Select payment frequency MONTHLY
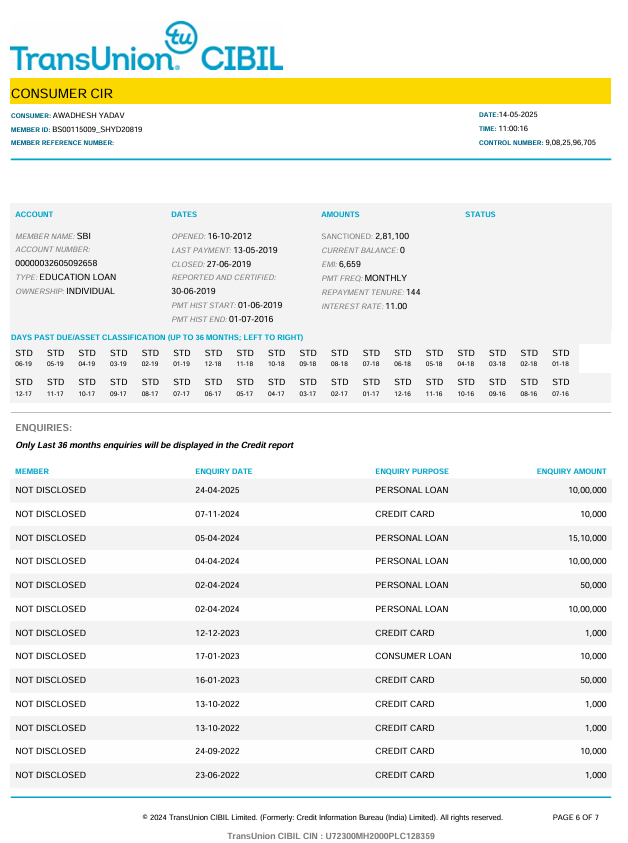The width and height of the screenshot is (628, 843). tap(386, 278)
